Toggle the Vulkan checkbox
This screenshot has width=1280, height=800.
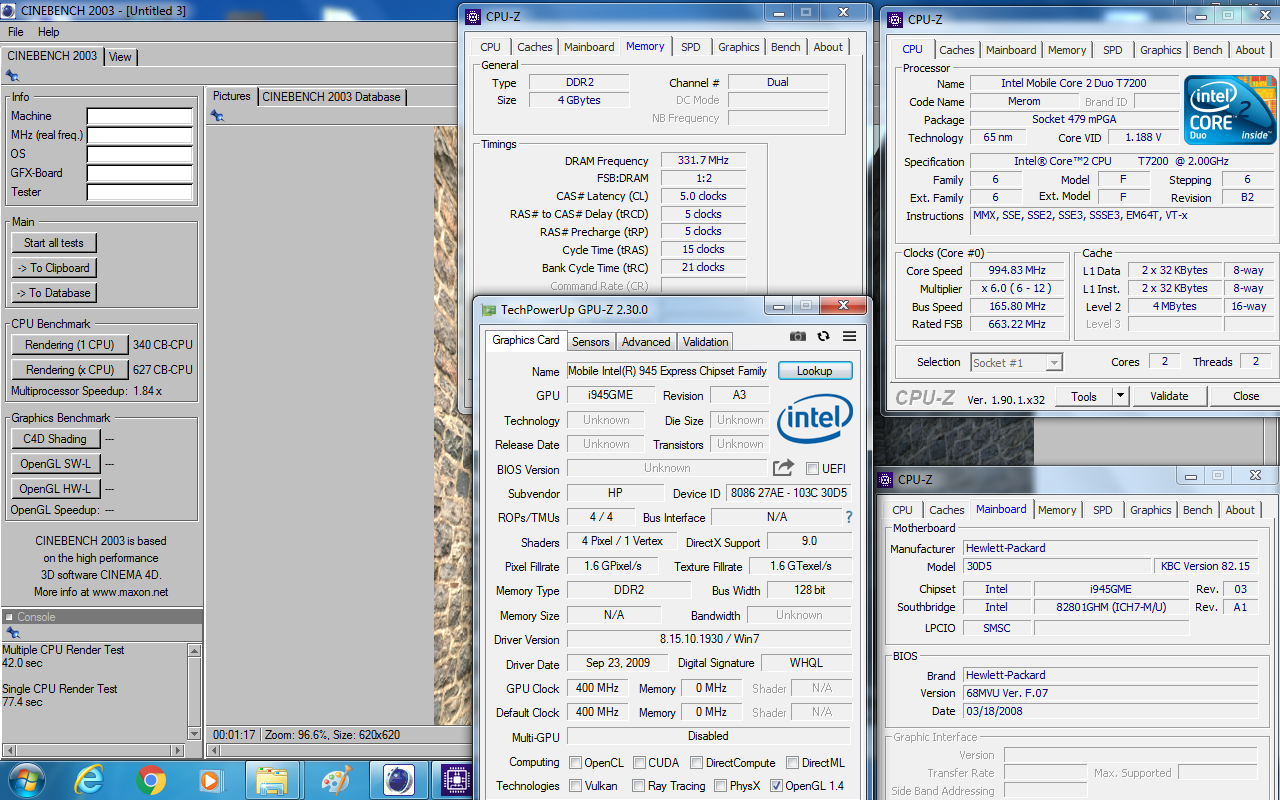click(575, 786)
